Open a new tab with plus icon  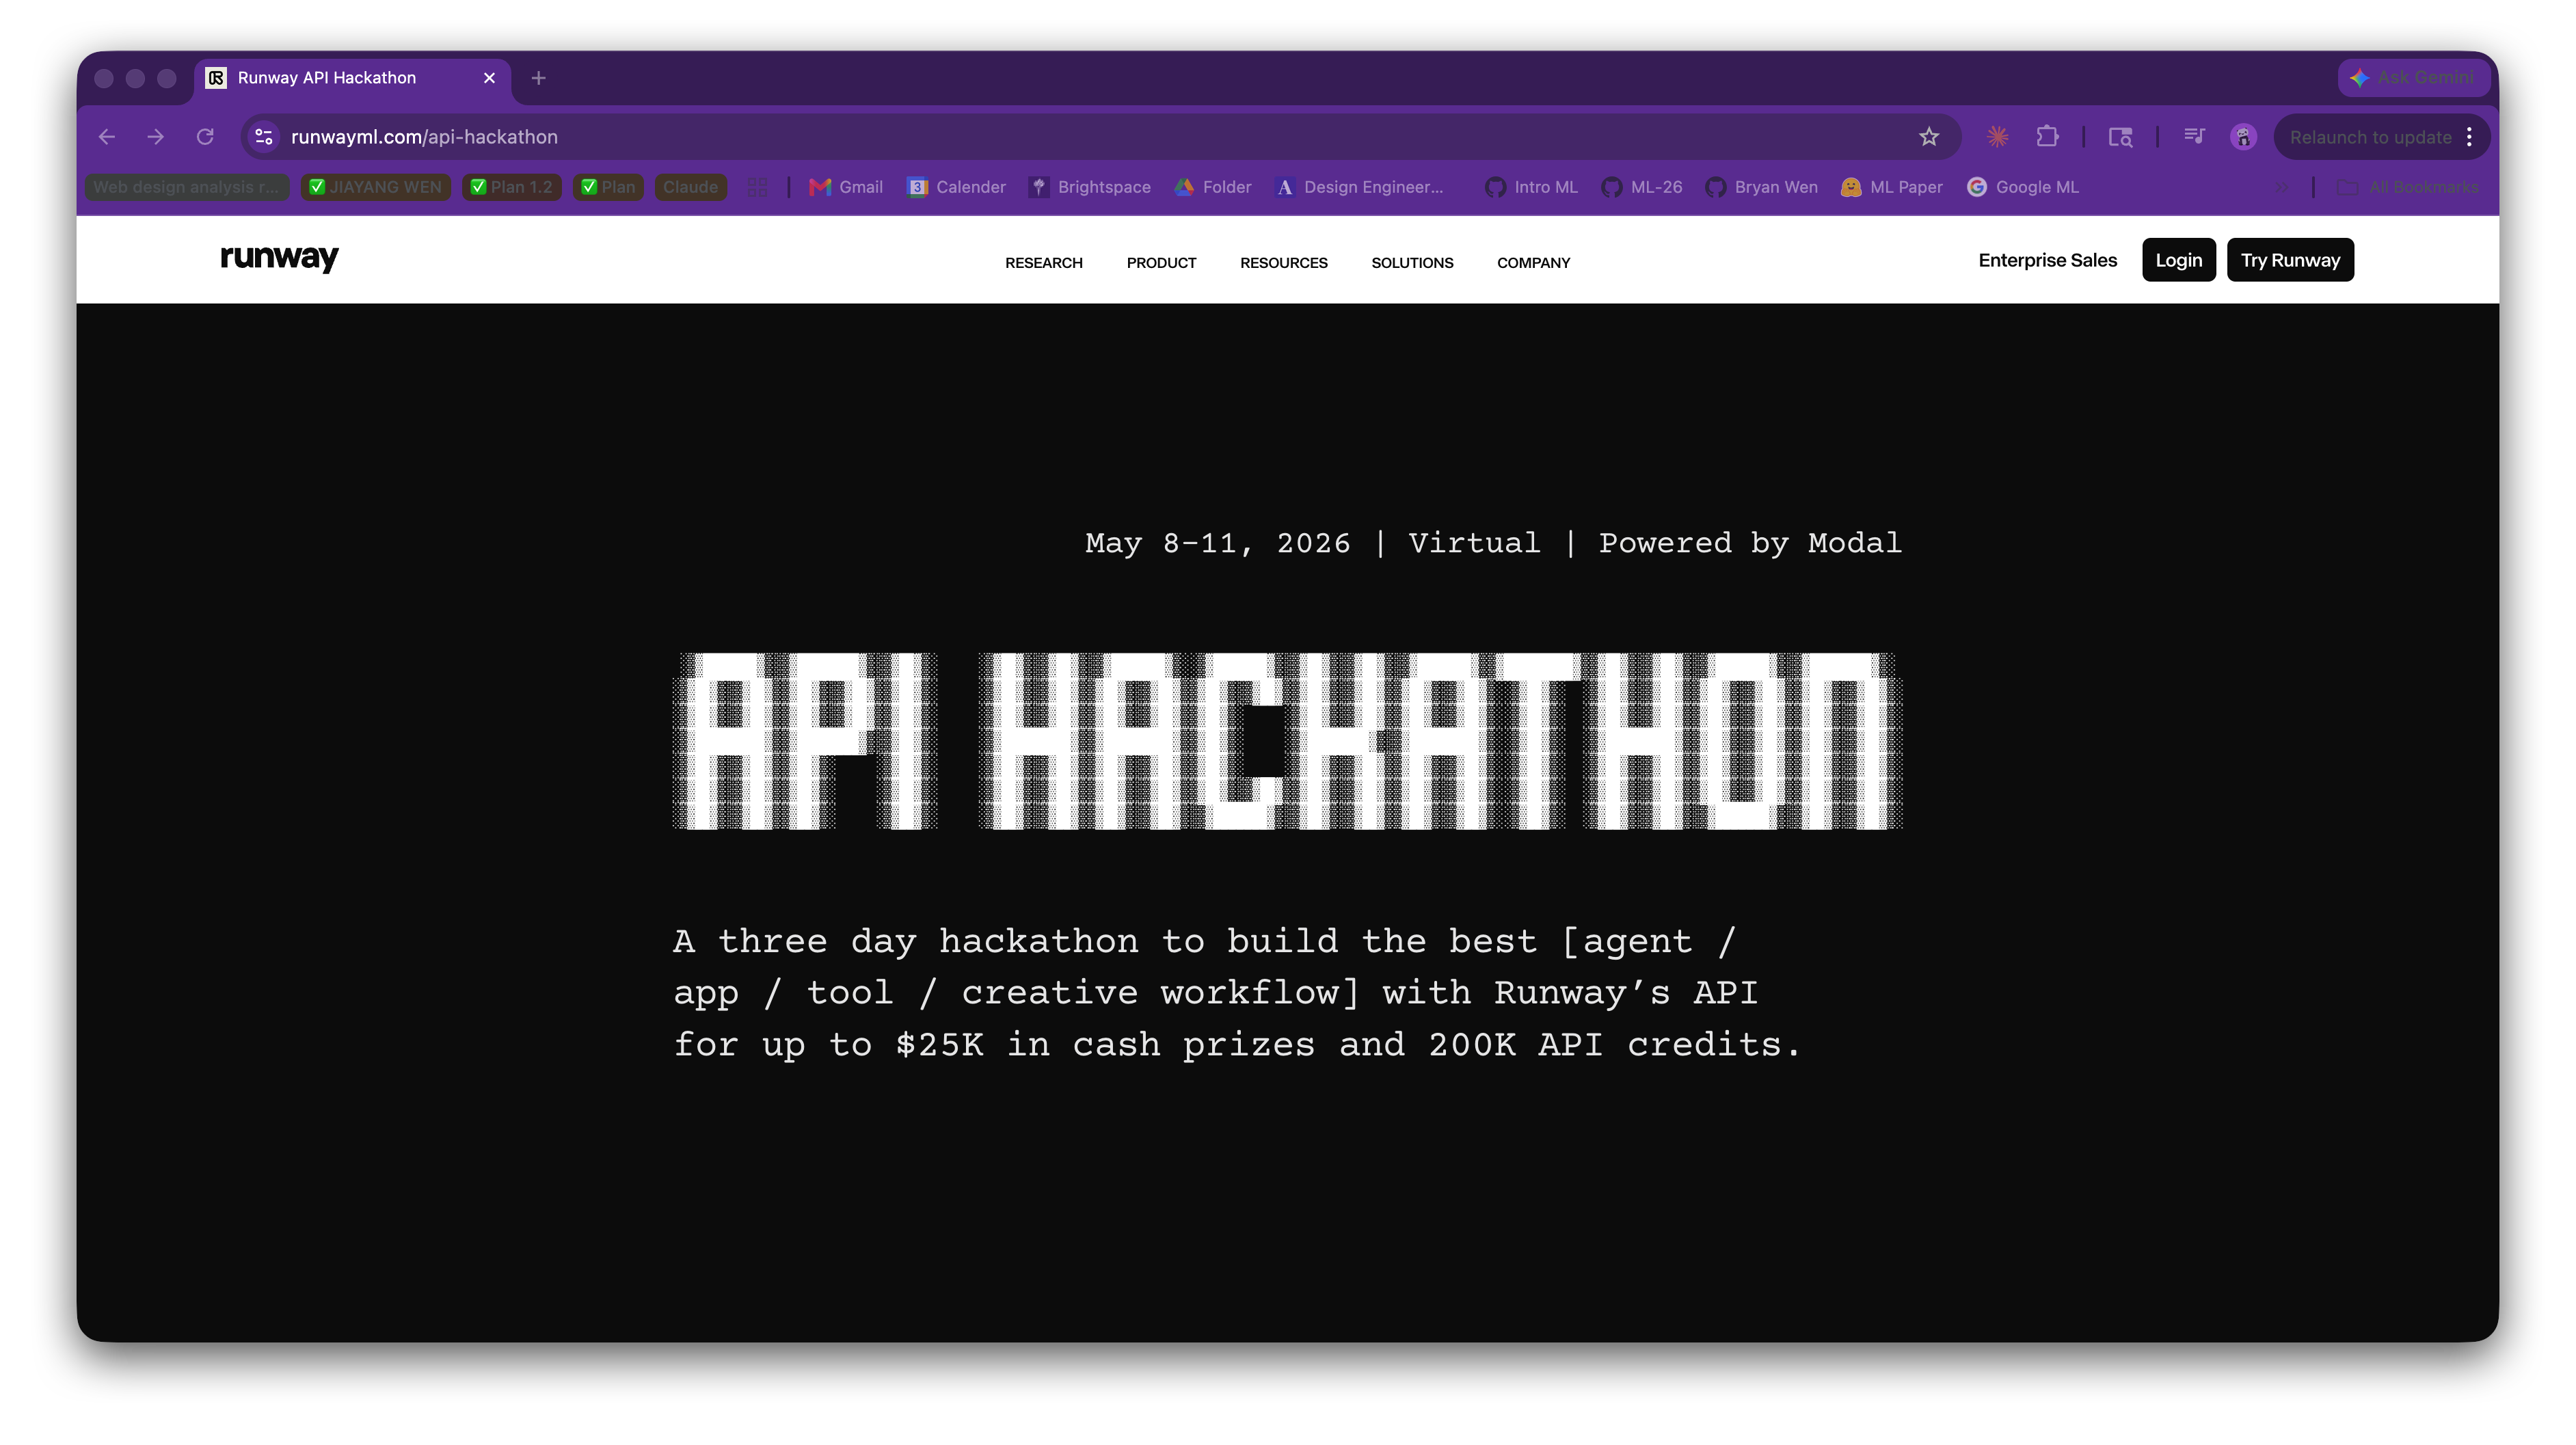(538, 78)
